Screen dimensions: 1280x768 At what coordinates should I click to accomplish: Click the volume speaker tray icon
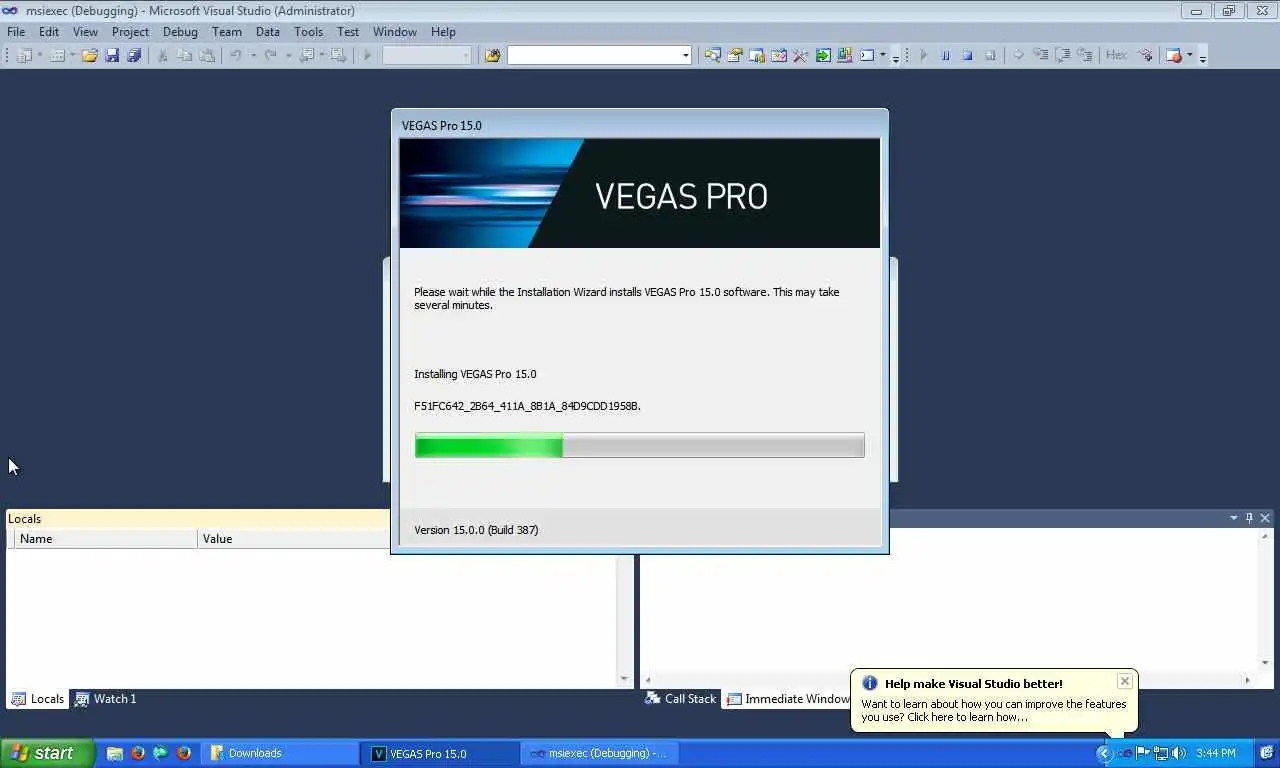[1178, 753]
